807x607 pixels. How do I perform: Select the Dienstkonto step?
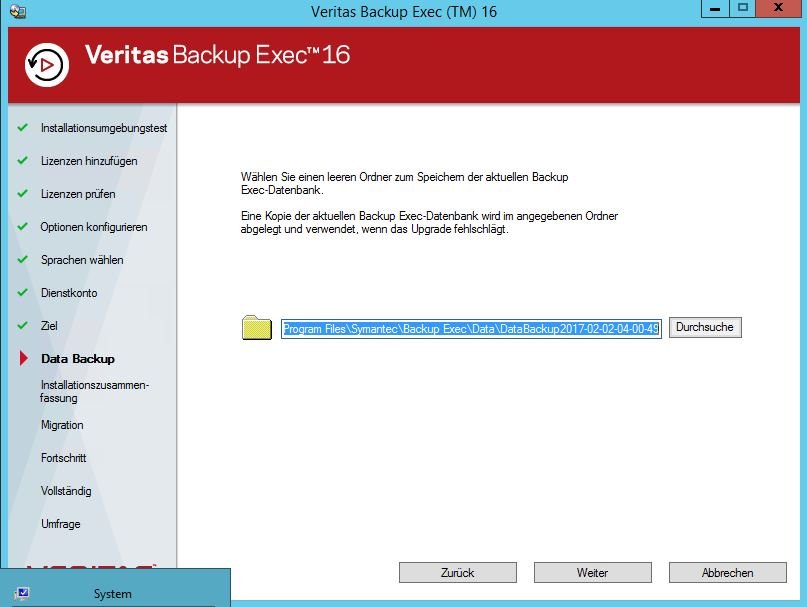[69, 292]
